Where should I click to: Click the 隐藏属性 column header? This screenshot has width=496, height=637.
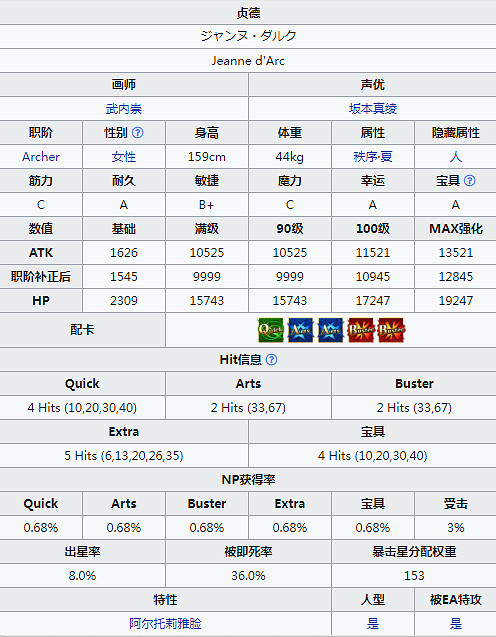[x=455, y=132]
